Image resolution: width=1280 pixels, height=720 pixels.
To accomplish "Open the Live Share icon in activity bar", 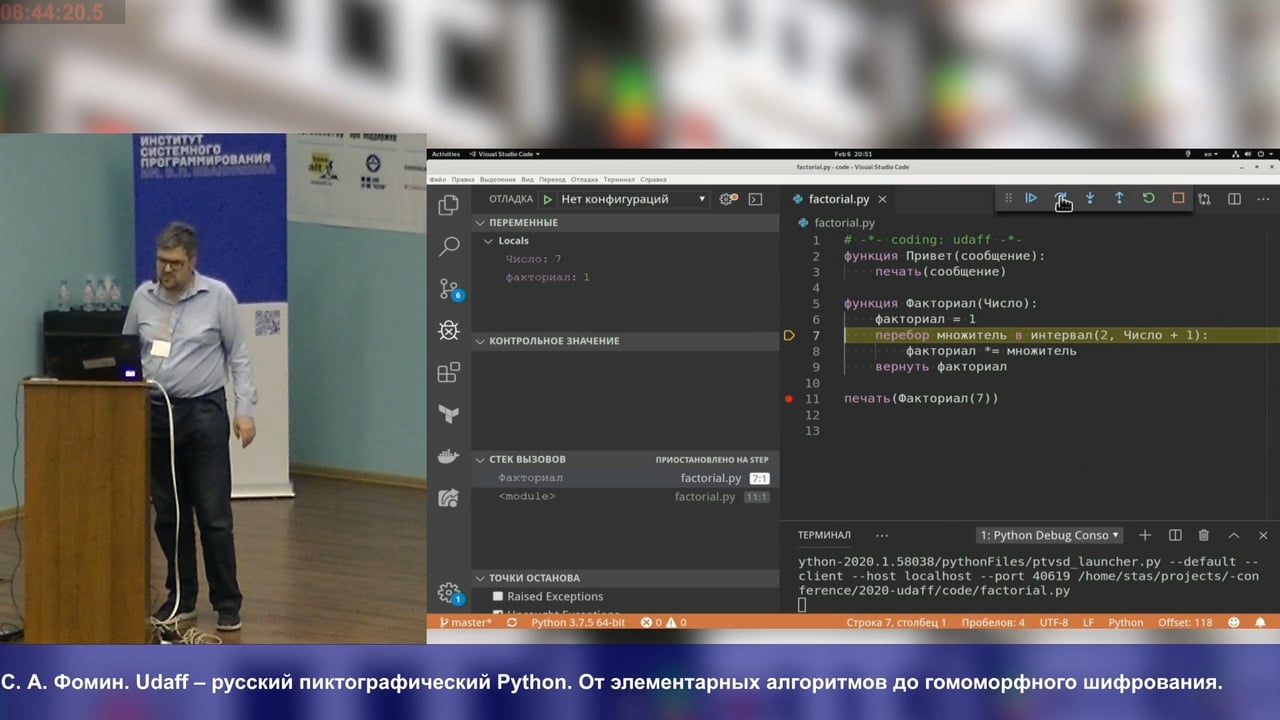I will [x=449, y=498].
